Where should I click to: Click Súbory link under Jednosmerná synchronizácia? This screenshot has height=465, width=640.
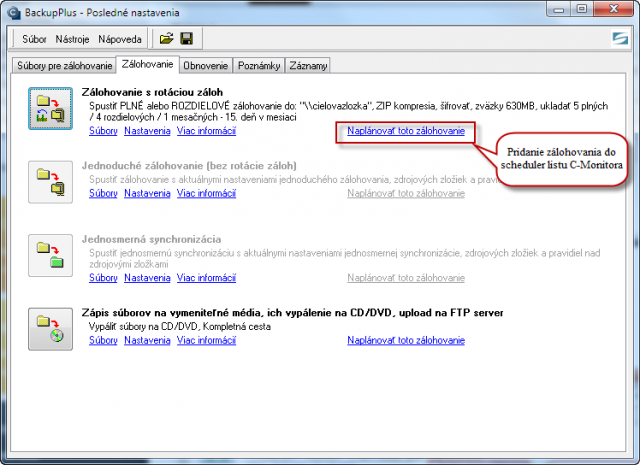pyautogui.click(x=103, y=278)
